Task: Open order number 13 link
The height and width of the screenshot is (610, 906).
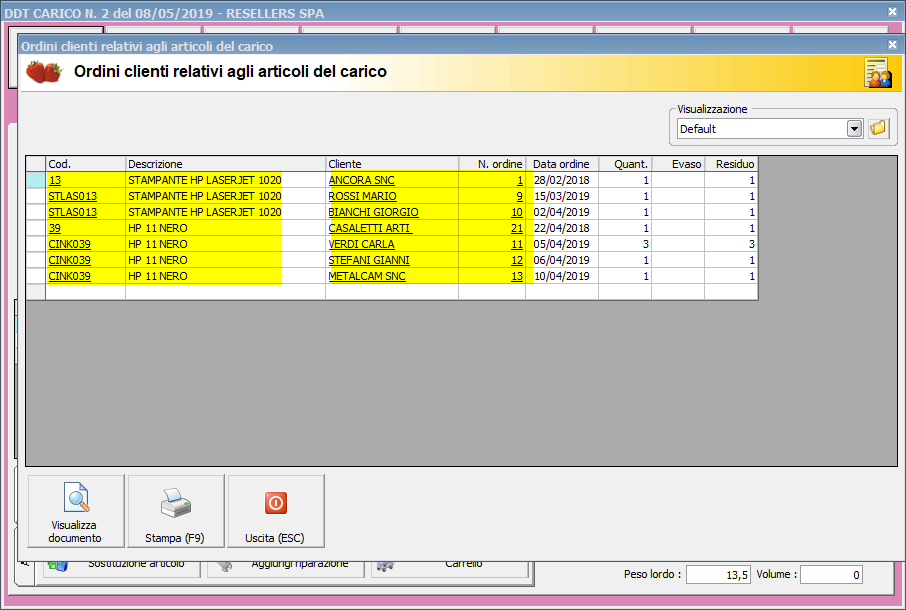Action: (517, 276)
